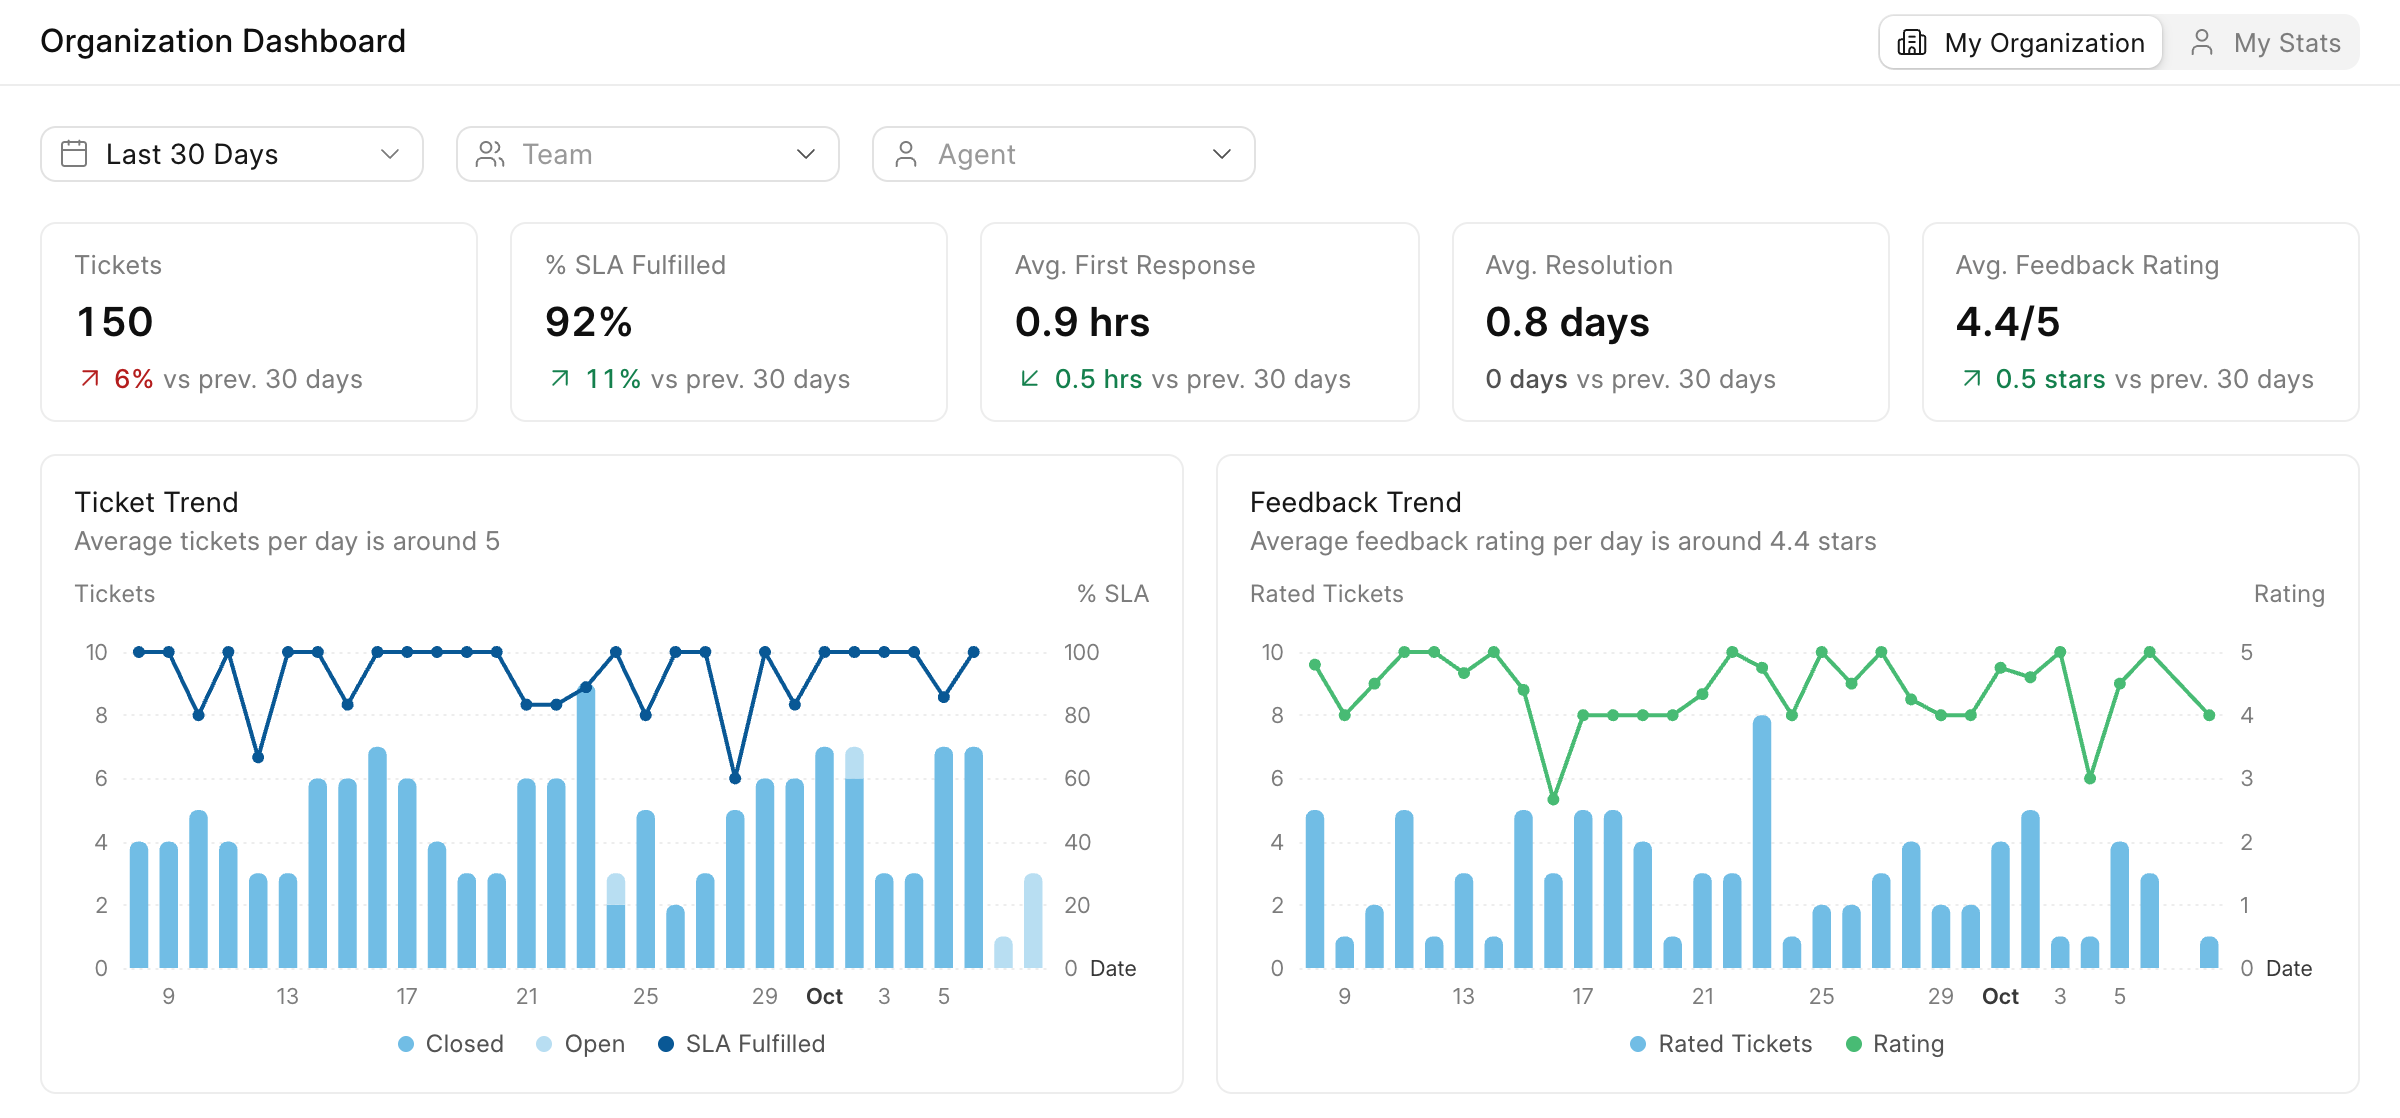Viewport: 2400px width, 1118px height.
Task: Switch to the My Stats tab
Action: pyautogui.click(x=2264, y=43)
